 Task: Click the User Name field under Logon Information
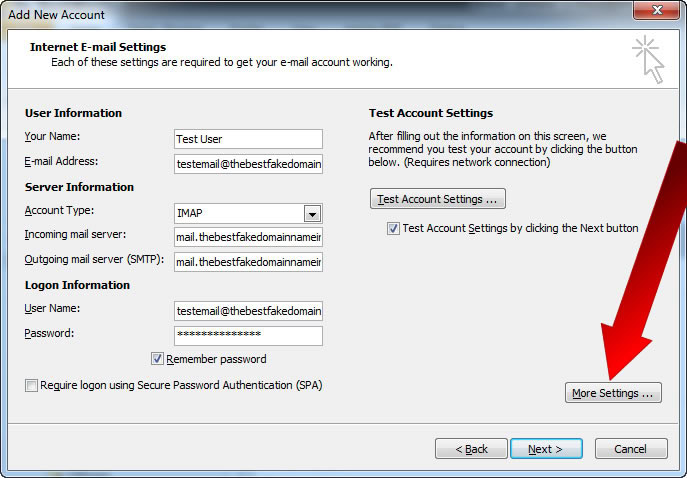coord(248,311)
